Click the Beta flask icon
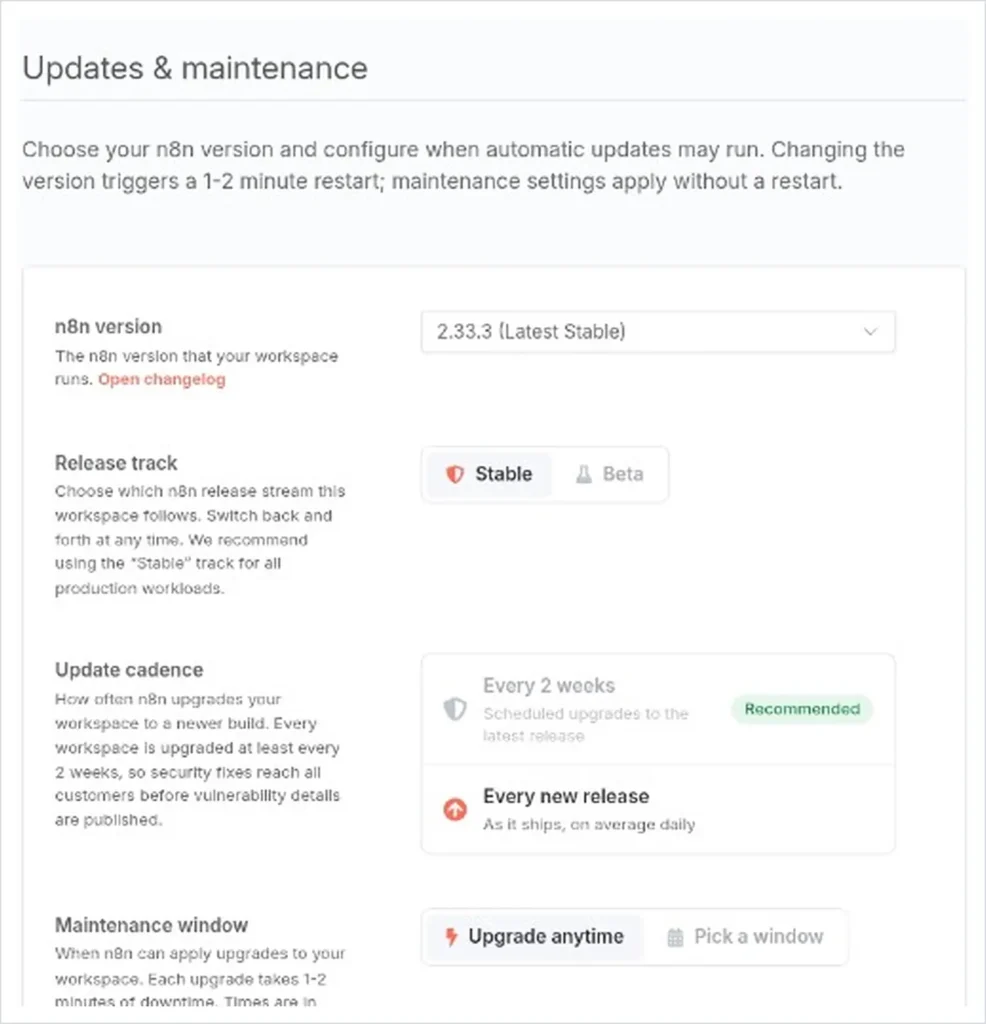Screen dimensions: 986x1024 click(x=584, y=474)
